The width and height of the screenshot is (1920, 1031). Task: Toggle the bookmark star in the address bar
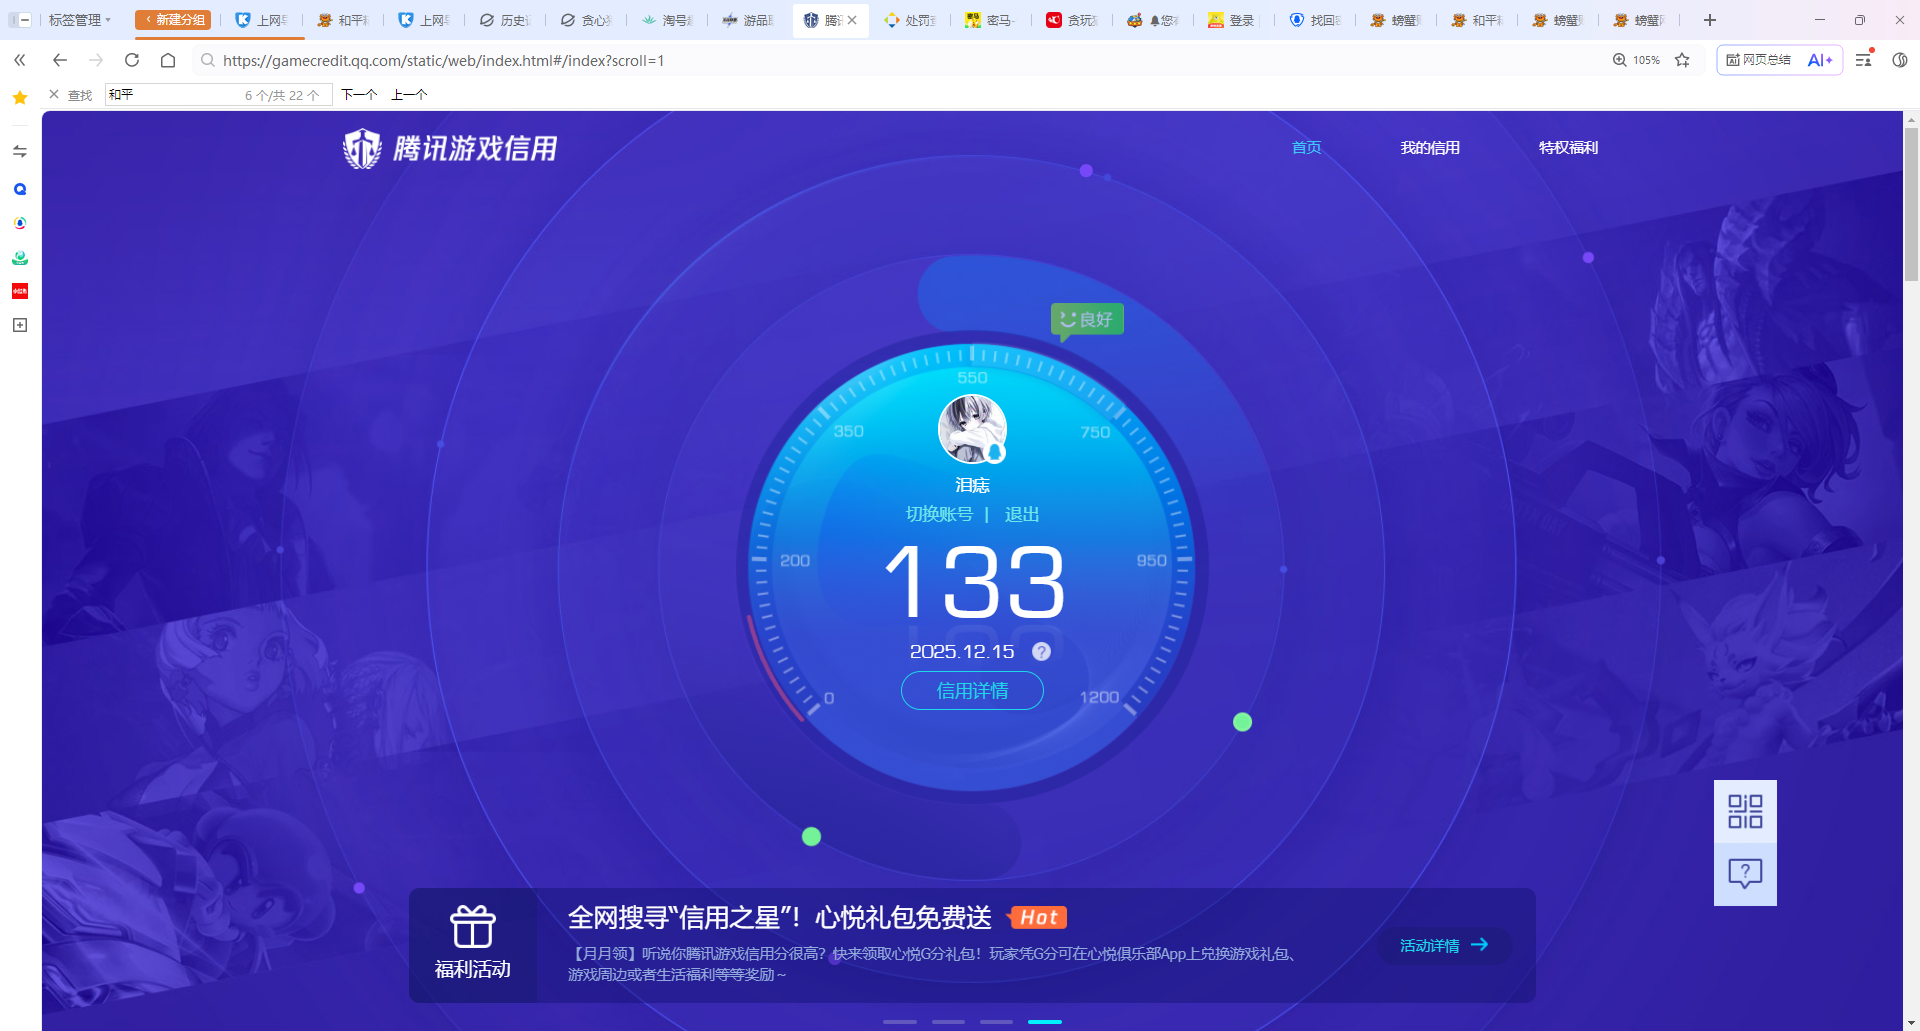pos(1683,60)
